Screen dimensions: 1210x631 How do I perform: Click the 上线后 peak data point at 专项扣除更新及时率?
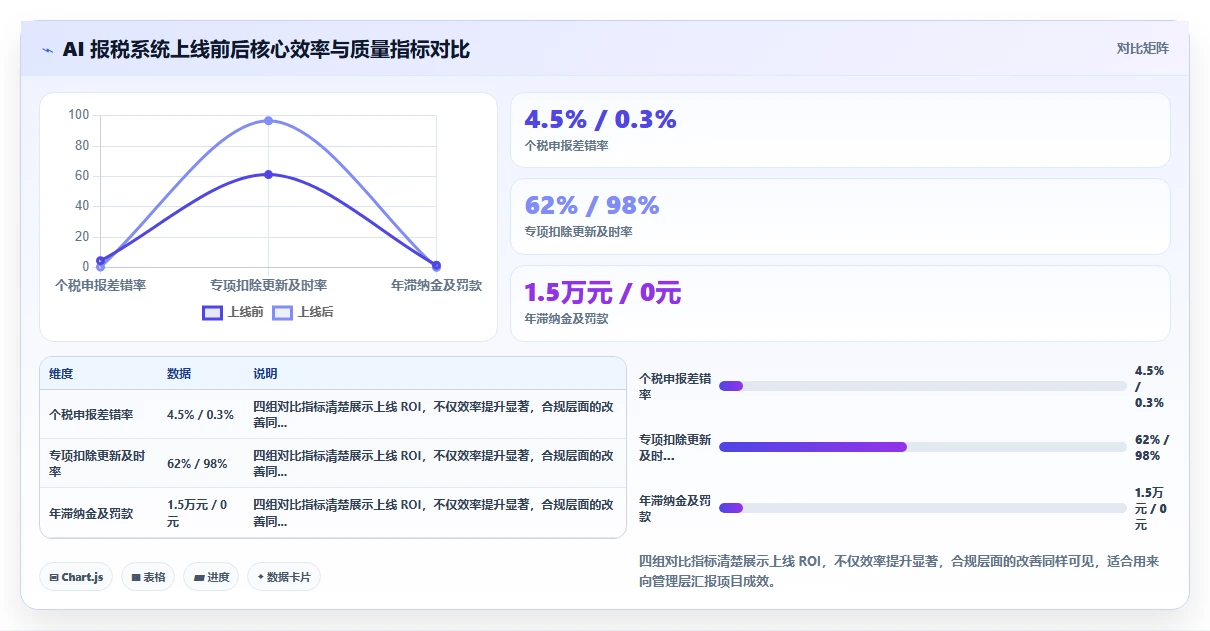[268, 120]
